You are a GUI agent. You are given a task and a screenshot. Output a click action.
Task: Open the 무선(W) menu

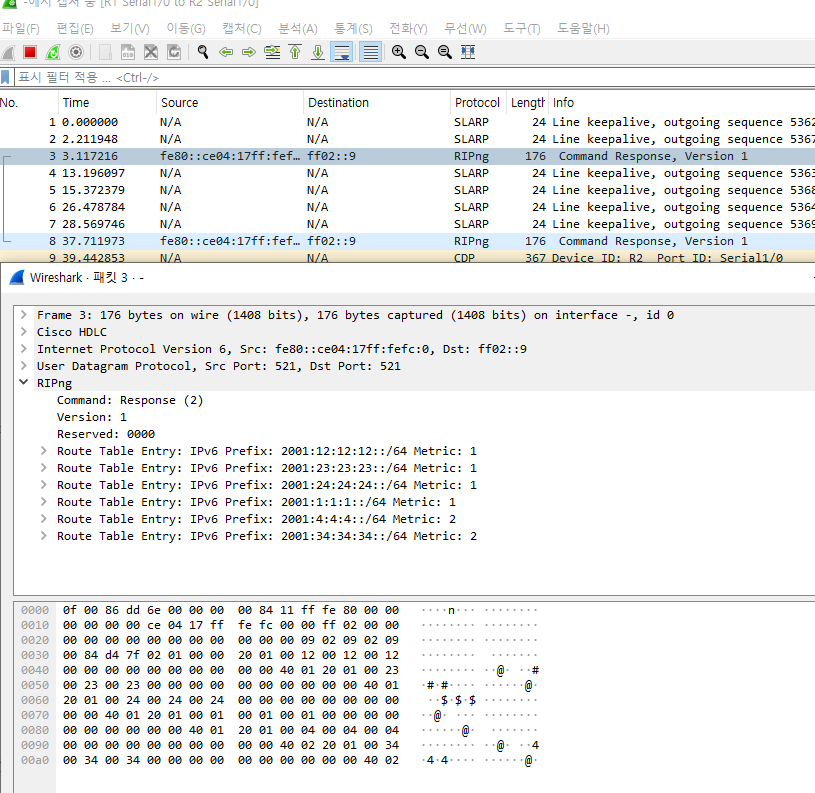click(x=465, y=29)
